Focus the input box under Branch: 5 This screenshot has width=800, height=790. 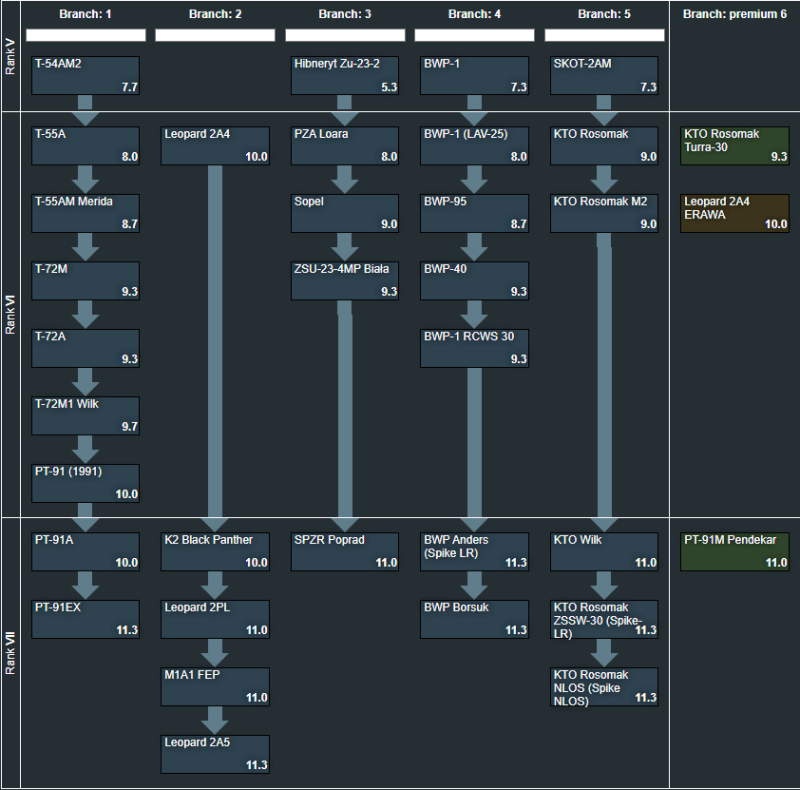coord(605,35)
